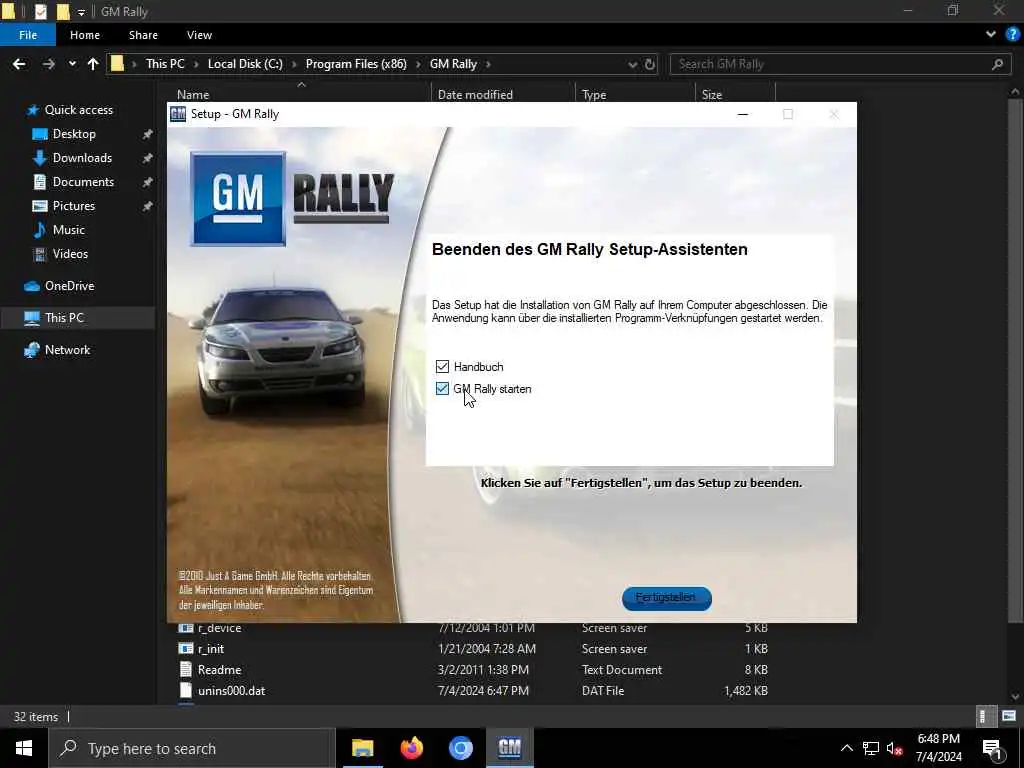The height and width of the screenshot is (768, 1024).
Task: Open the notification center icon
Action: pos(993,749)
